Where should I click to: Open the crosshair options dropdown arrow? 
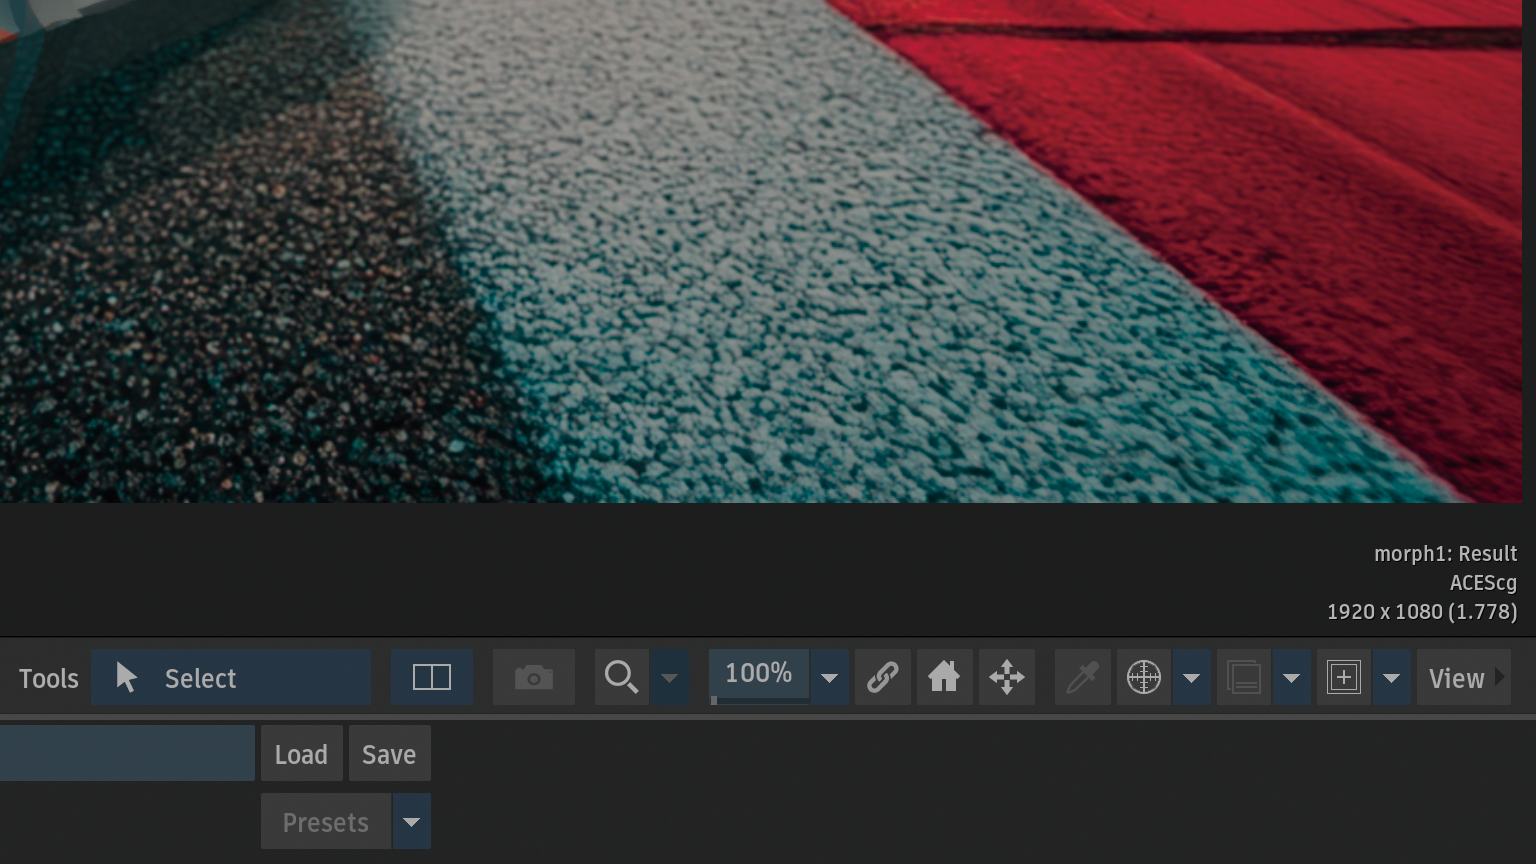pyautogui.click(x=1191, y=678)
